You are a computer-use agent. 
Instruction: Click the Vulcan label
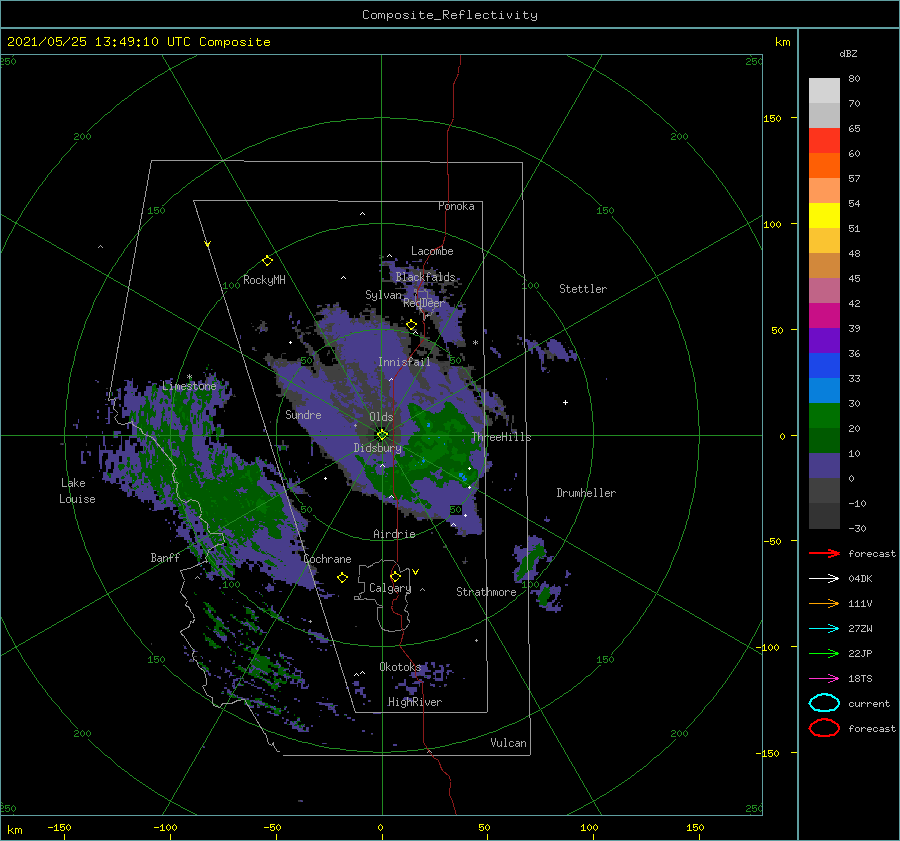pos(508,743)
